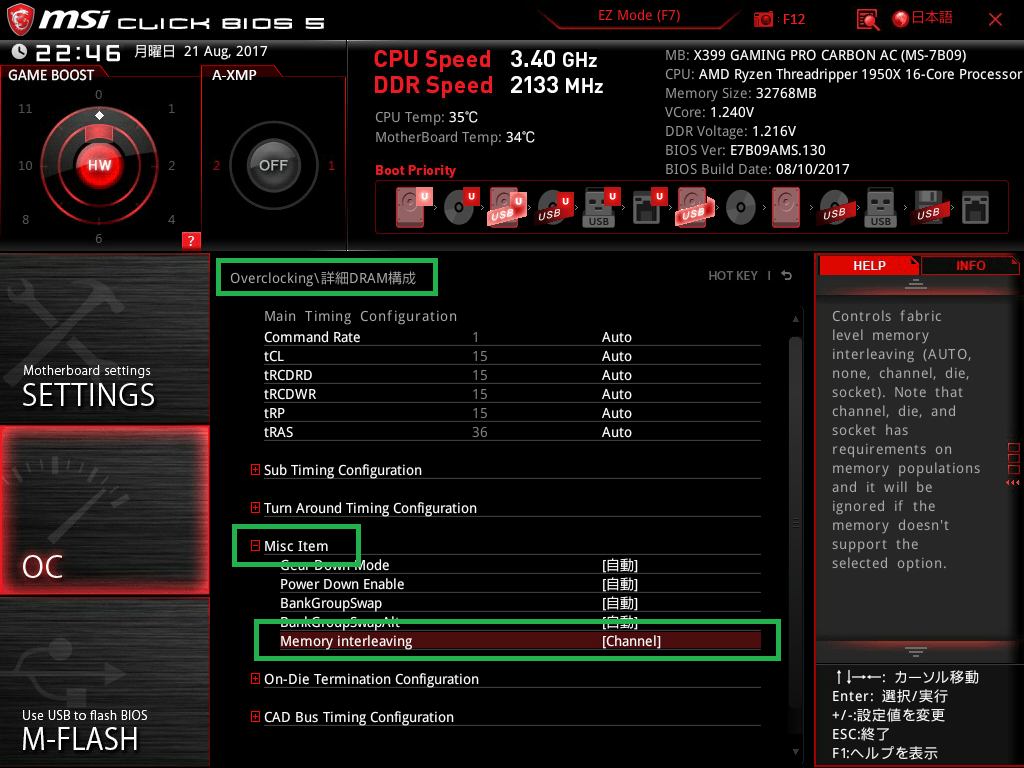The image size is (1024, 768).
Task: Go back using the return arrow icon
Action: [787, 276]
